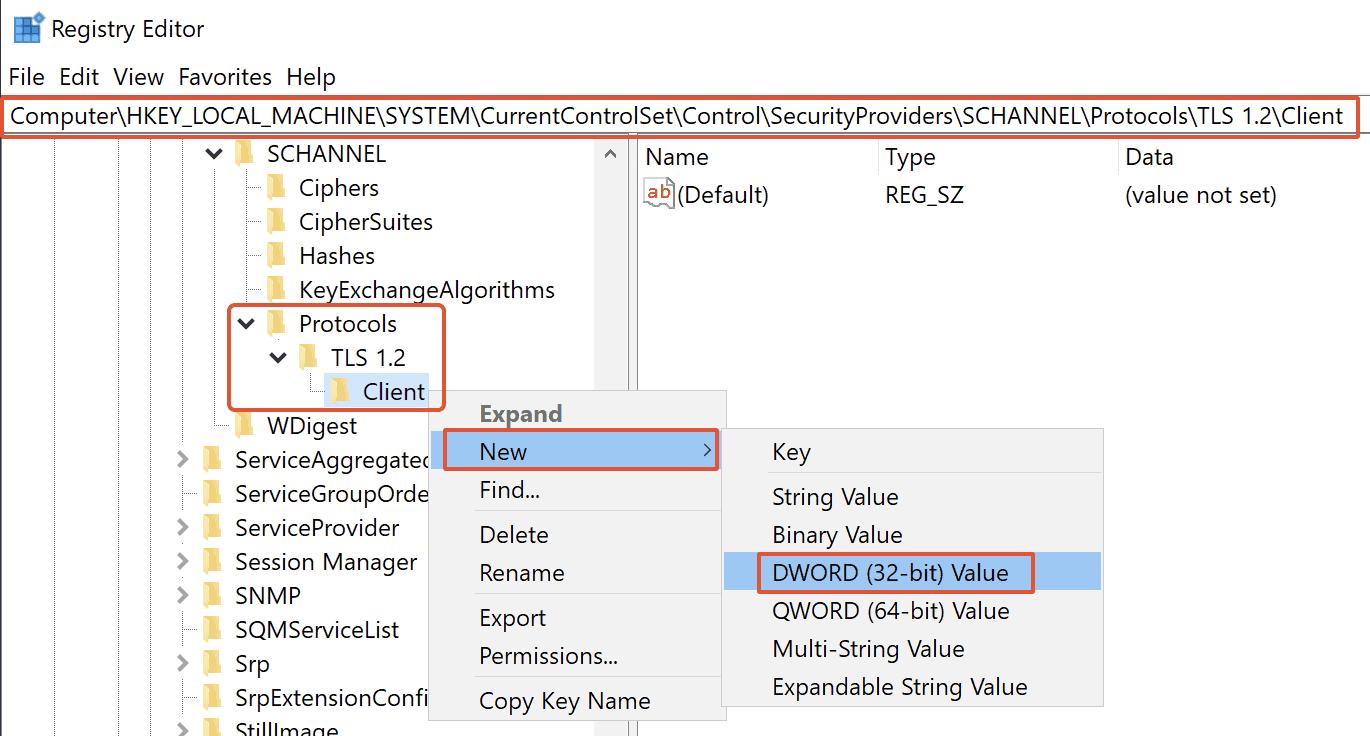Click the WDigest folder icon
The image size is (1370, 736).
pyautogui.click(x=245, y=426)
